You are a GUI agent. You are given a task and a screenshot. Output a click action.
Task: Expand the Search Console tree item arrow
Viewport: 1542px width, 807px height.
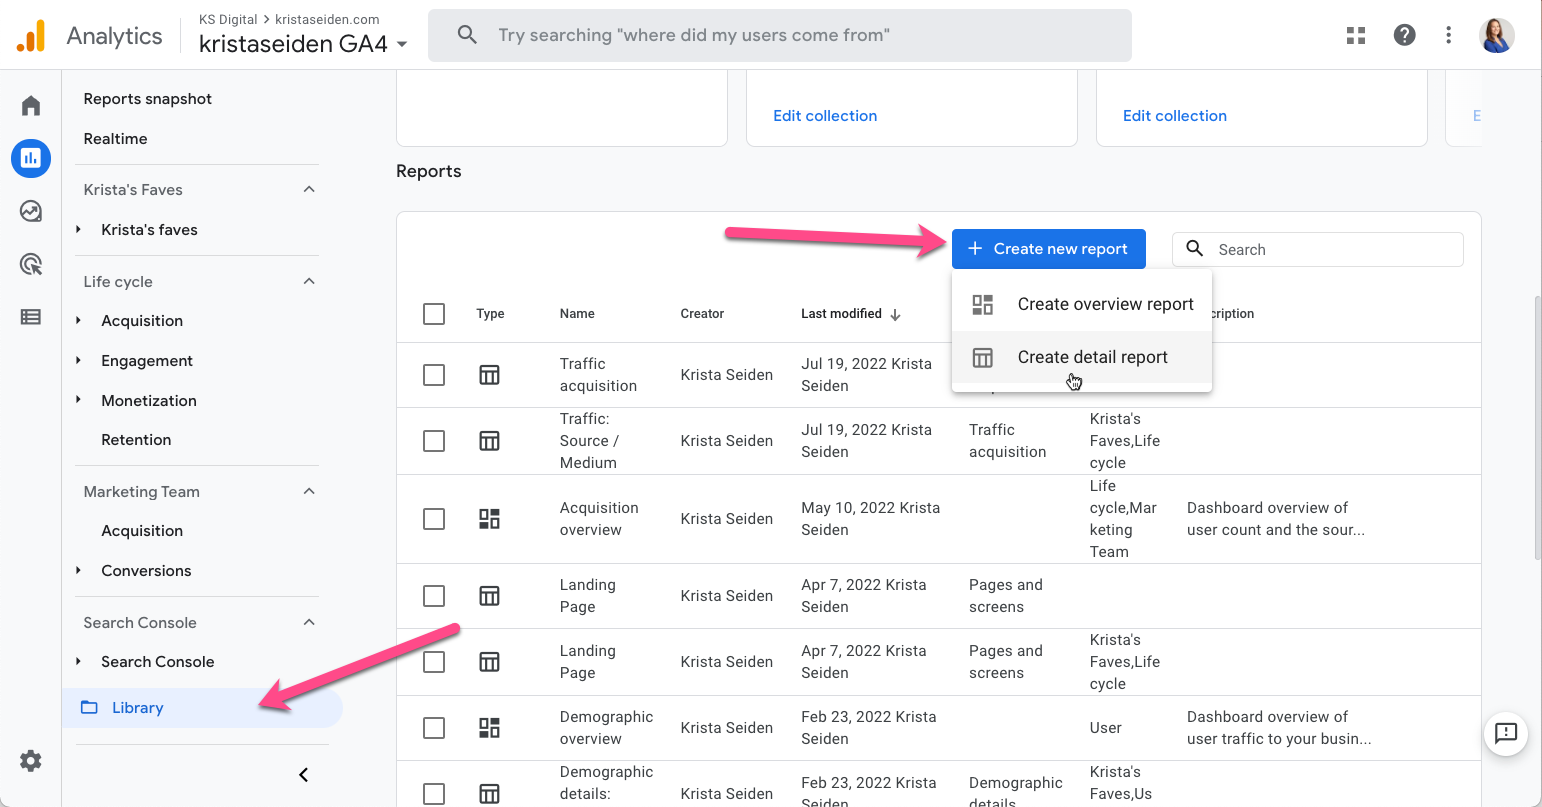pos(79,661)
